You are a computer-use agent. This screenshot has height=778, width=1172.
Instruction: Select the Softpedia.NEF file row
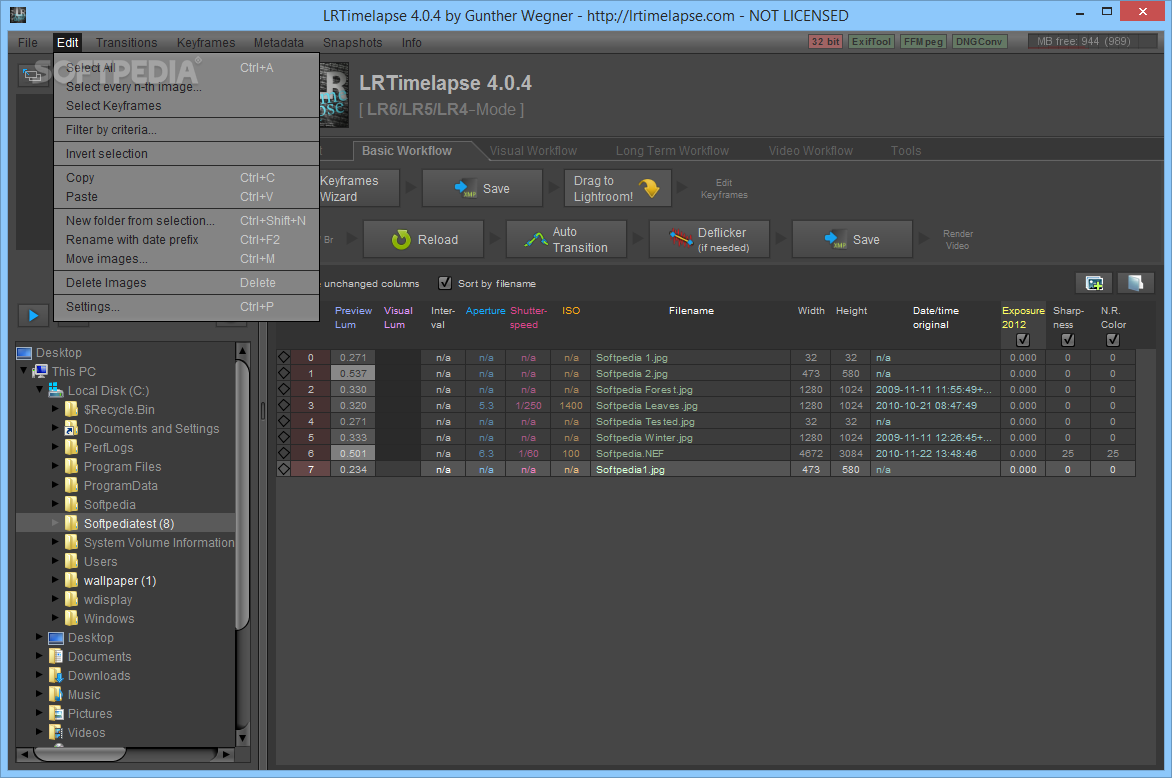click(x=706, y=453)
